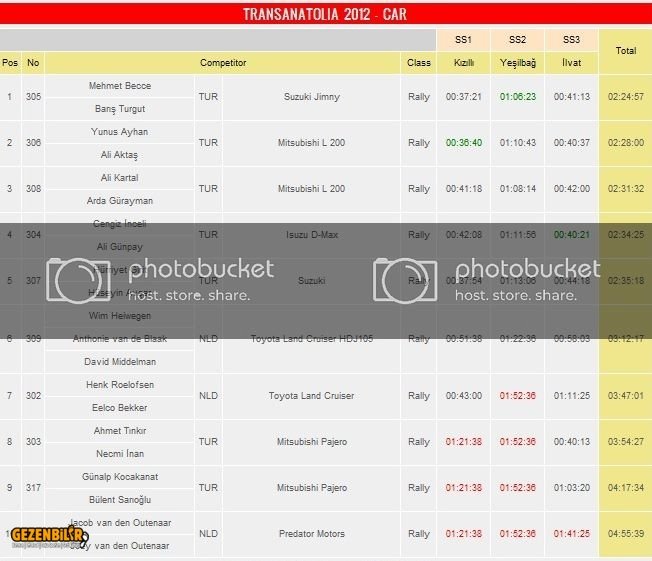This screenshot has height=561, width=652.
Task: Click the left Photobucket camera logo
Action: point(78,280)
